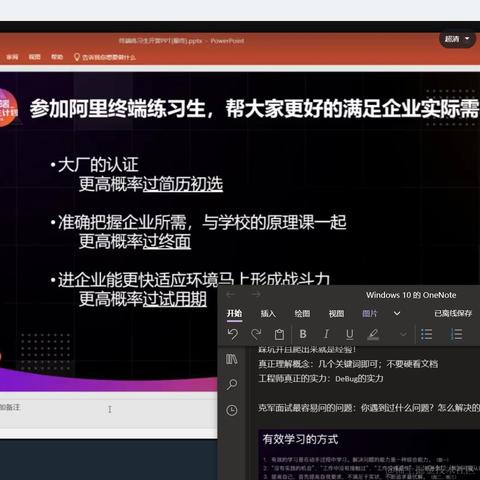Switch to the 图片 tab in OneNote
The height and width of the screenshot is (480, 480).
click(x=369, y=313)
